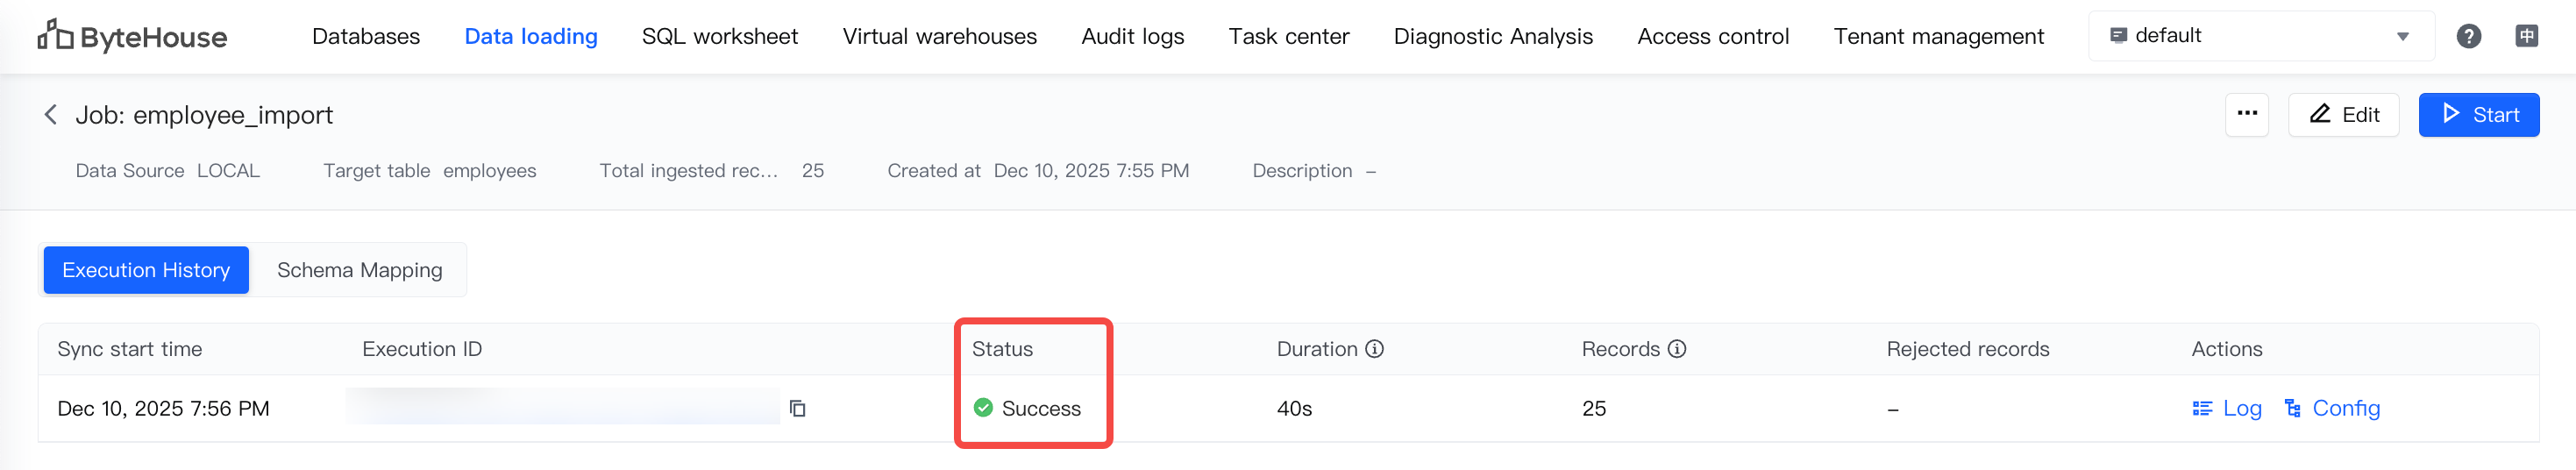Viewport: 2576px width, 470px height.
Task: Click the Records info icon
Action: [x=1677, y=349]
